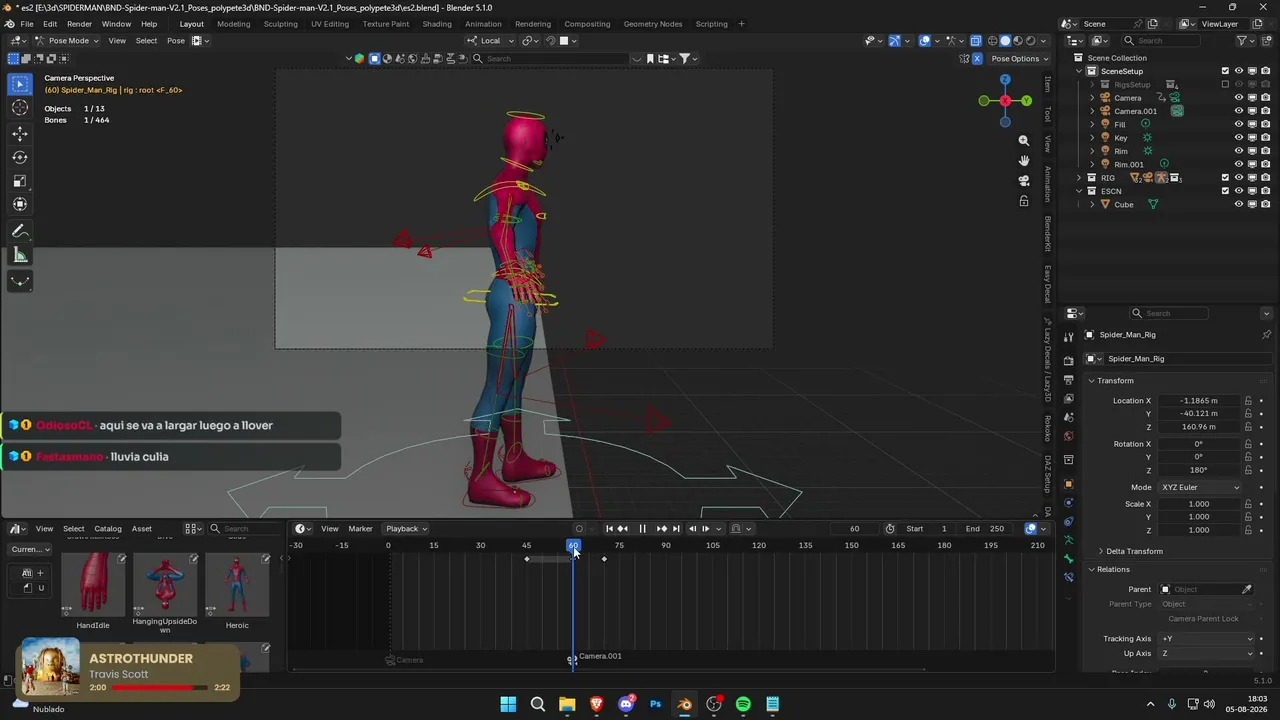Uncheck the ESCN collection checkbox
The height and width of the screenshot is (720, 1280).
pyautogui.click(x=1225, y=191)
